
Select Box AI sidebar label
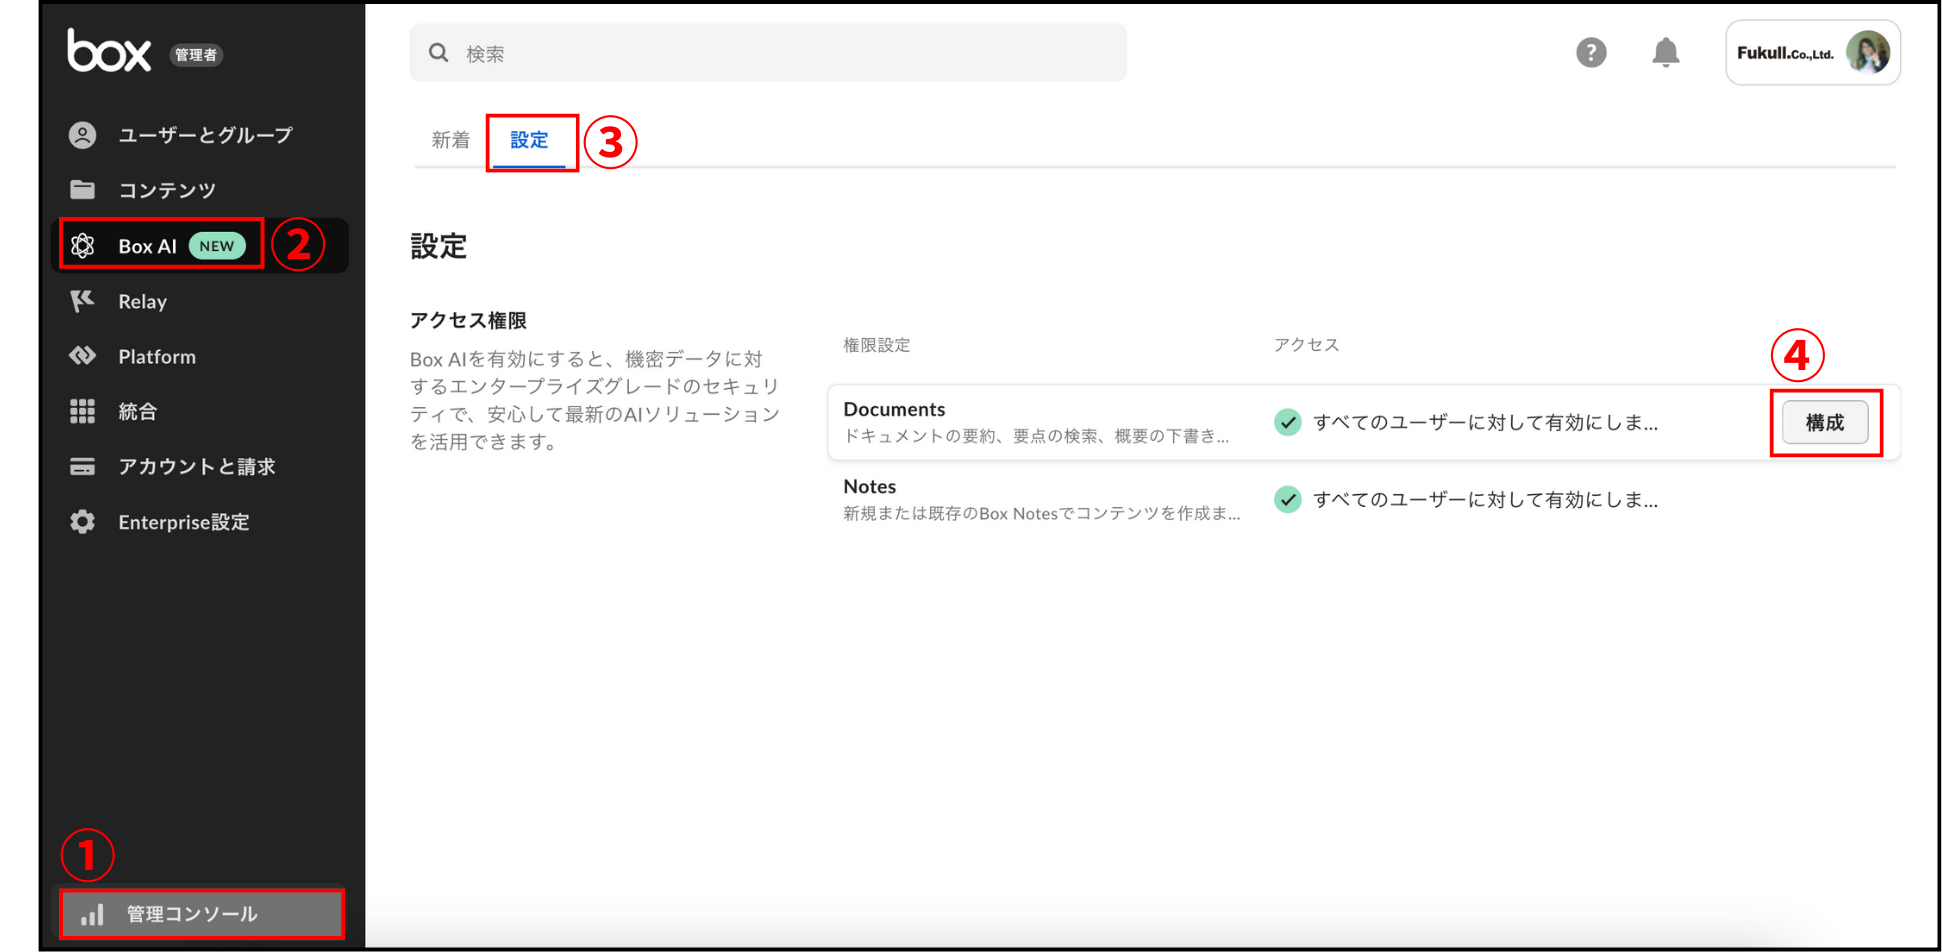point(147,246)
